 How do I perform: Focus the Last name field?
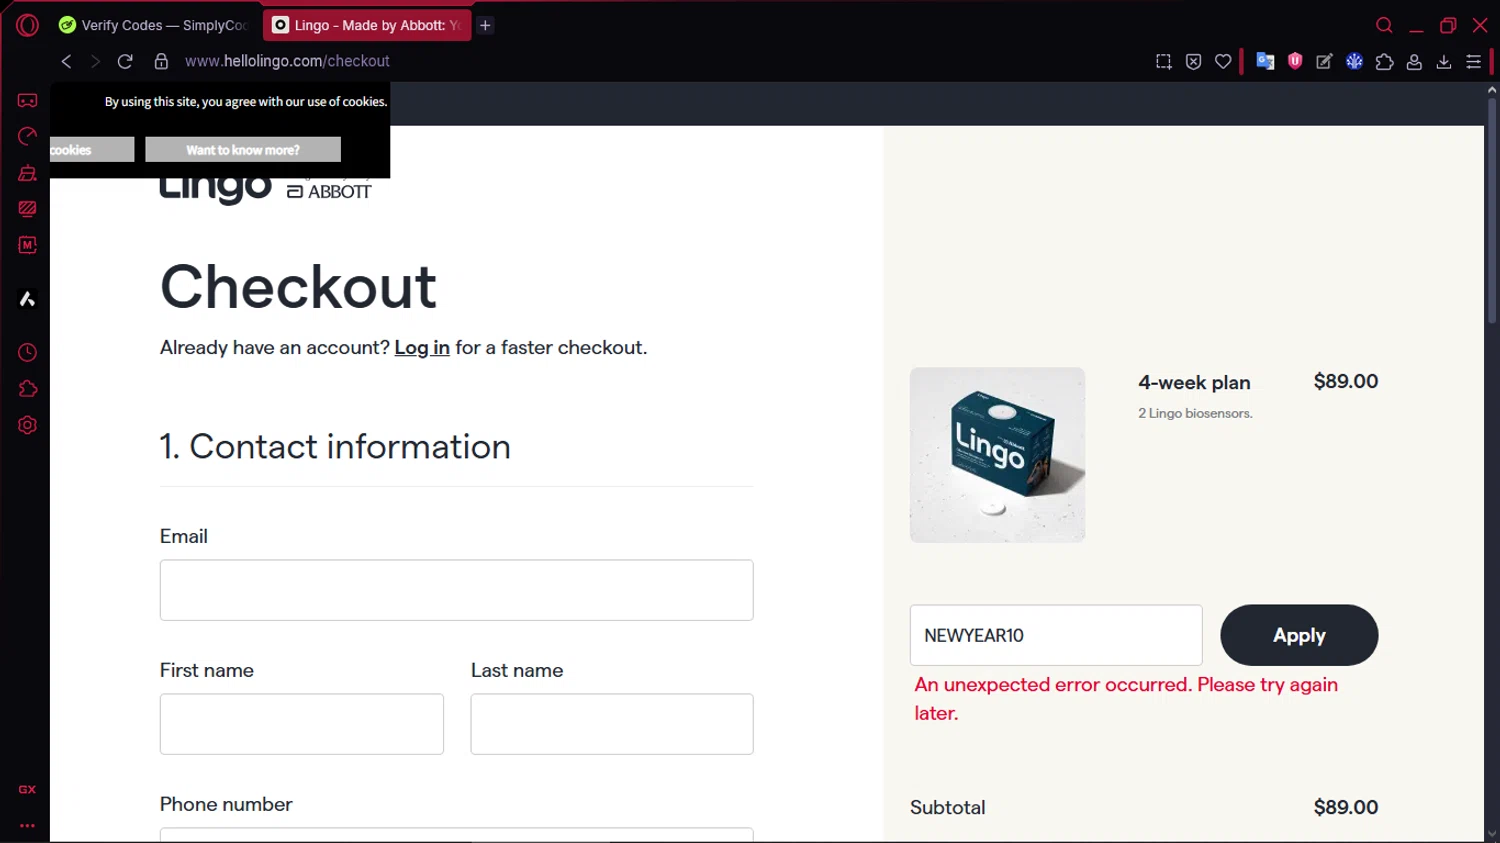point(612,724)
